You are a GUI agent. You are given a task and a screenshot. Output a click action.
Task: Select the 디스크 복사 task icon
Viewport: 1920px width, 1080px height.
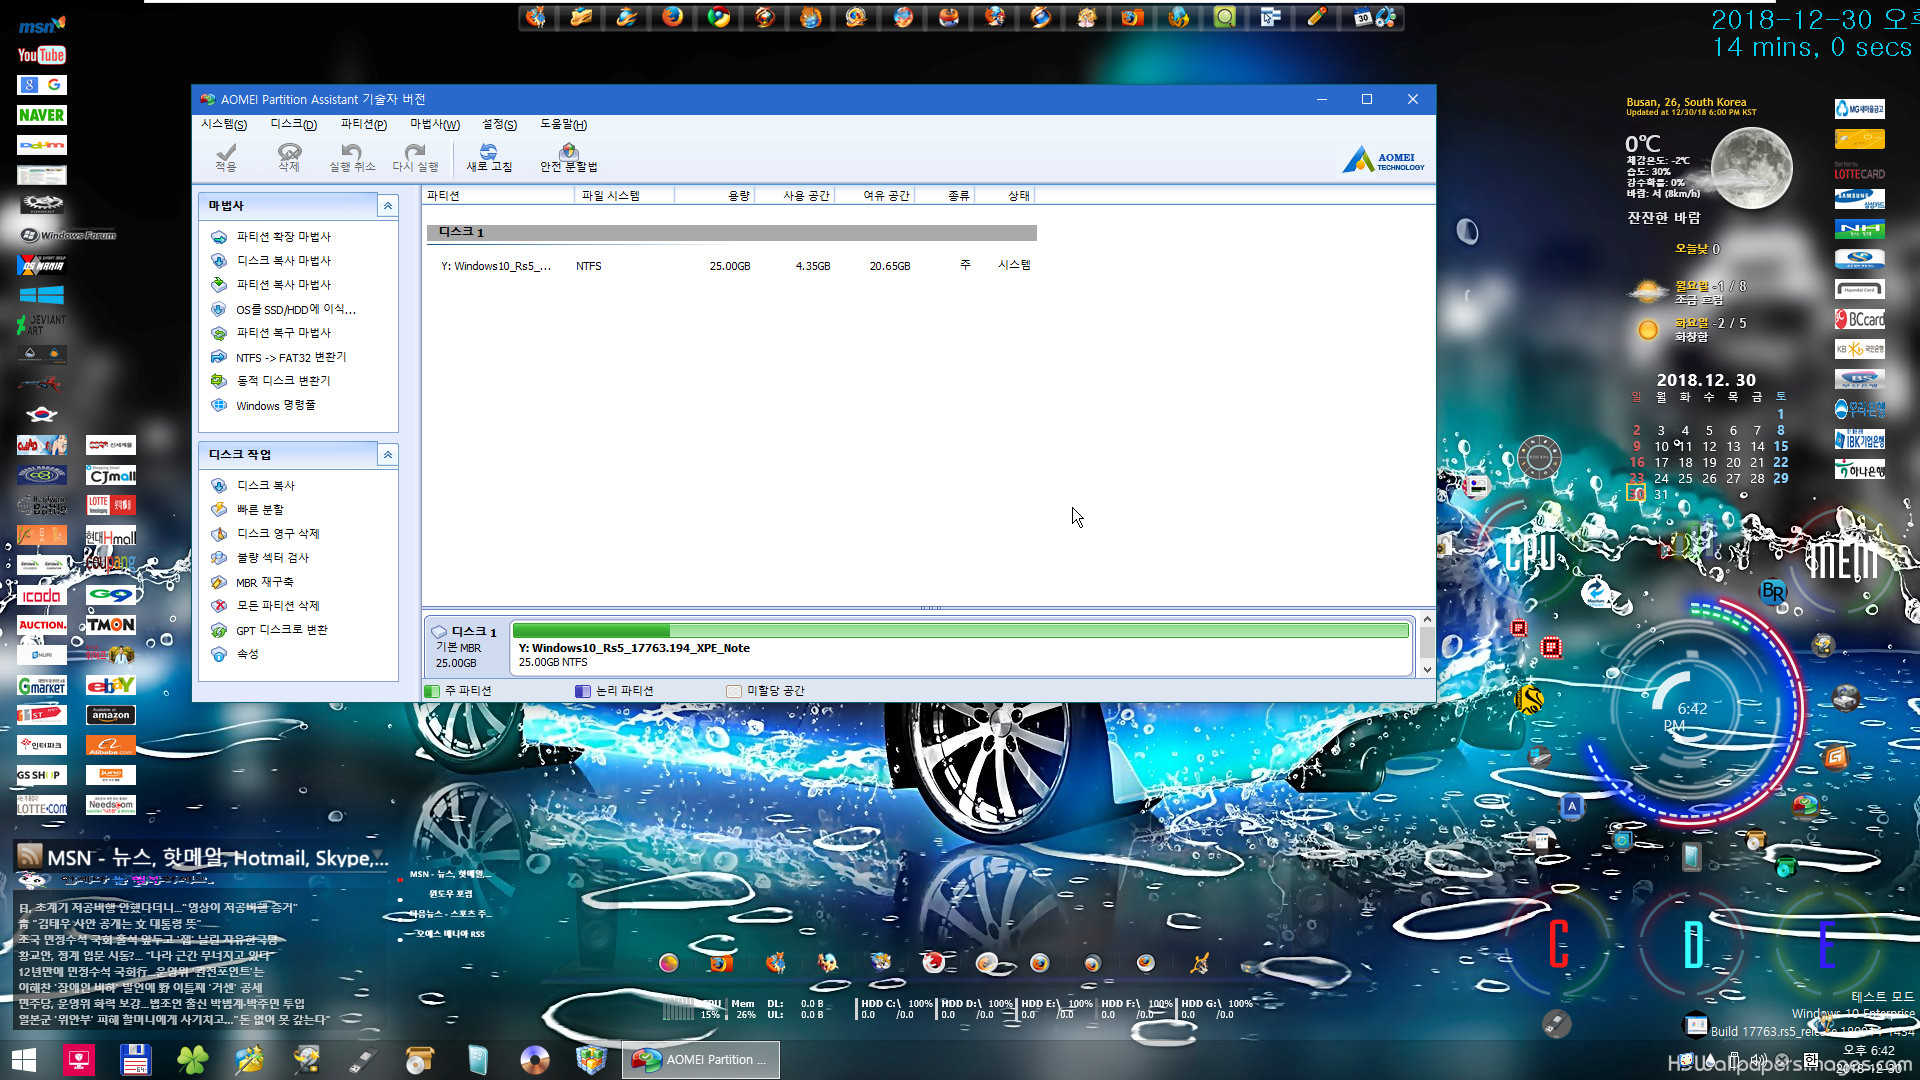pos(220,484)
